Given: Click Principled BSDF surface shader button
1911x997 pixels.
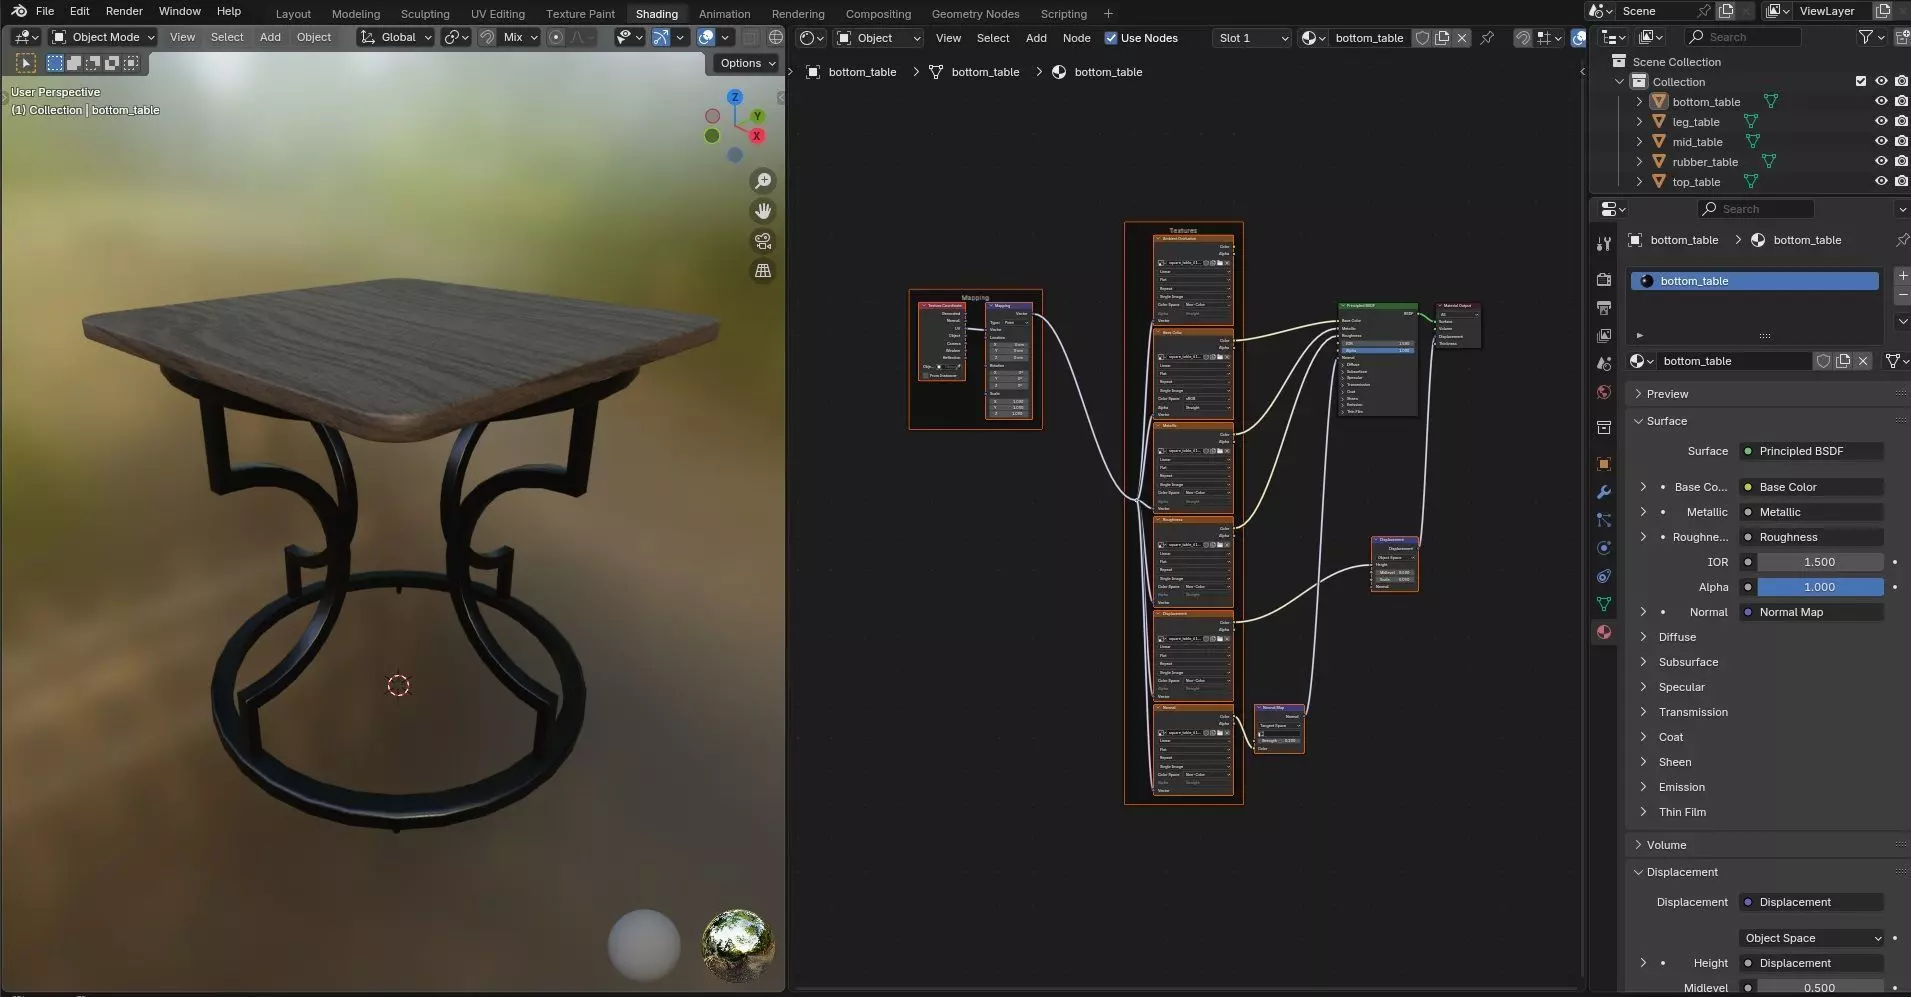Looking at the screenshot, I should pos(1812,451).
